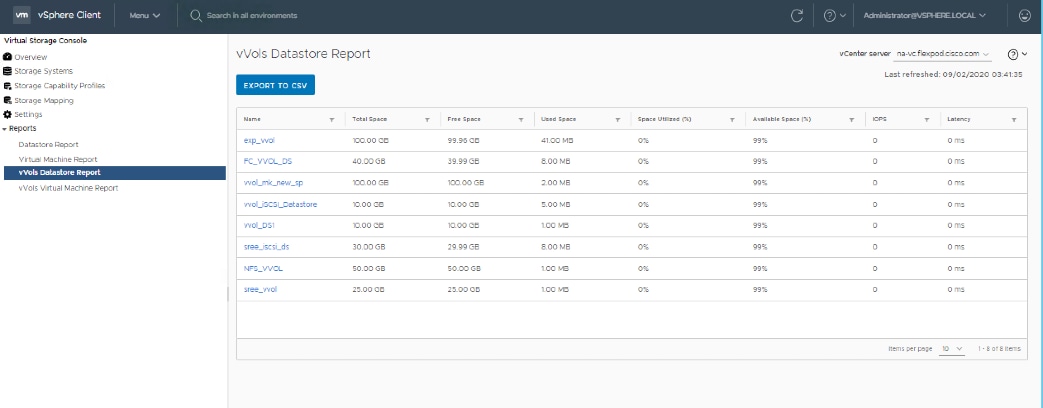Open the vvol_mk_new_sp datastore link
This screenshot has width=1043, height=408.
[273, 183]
